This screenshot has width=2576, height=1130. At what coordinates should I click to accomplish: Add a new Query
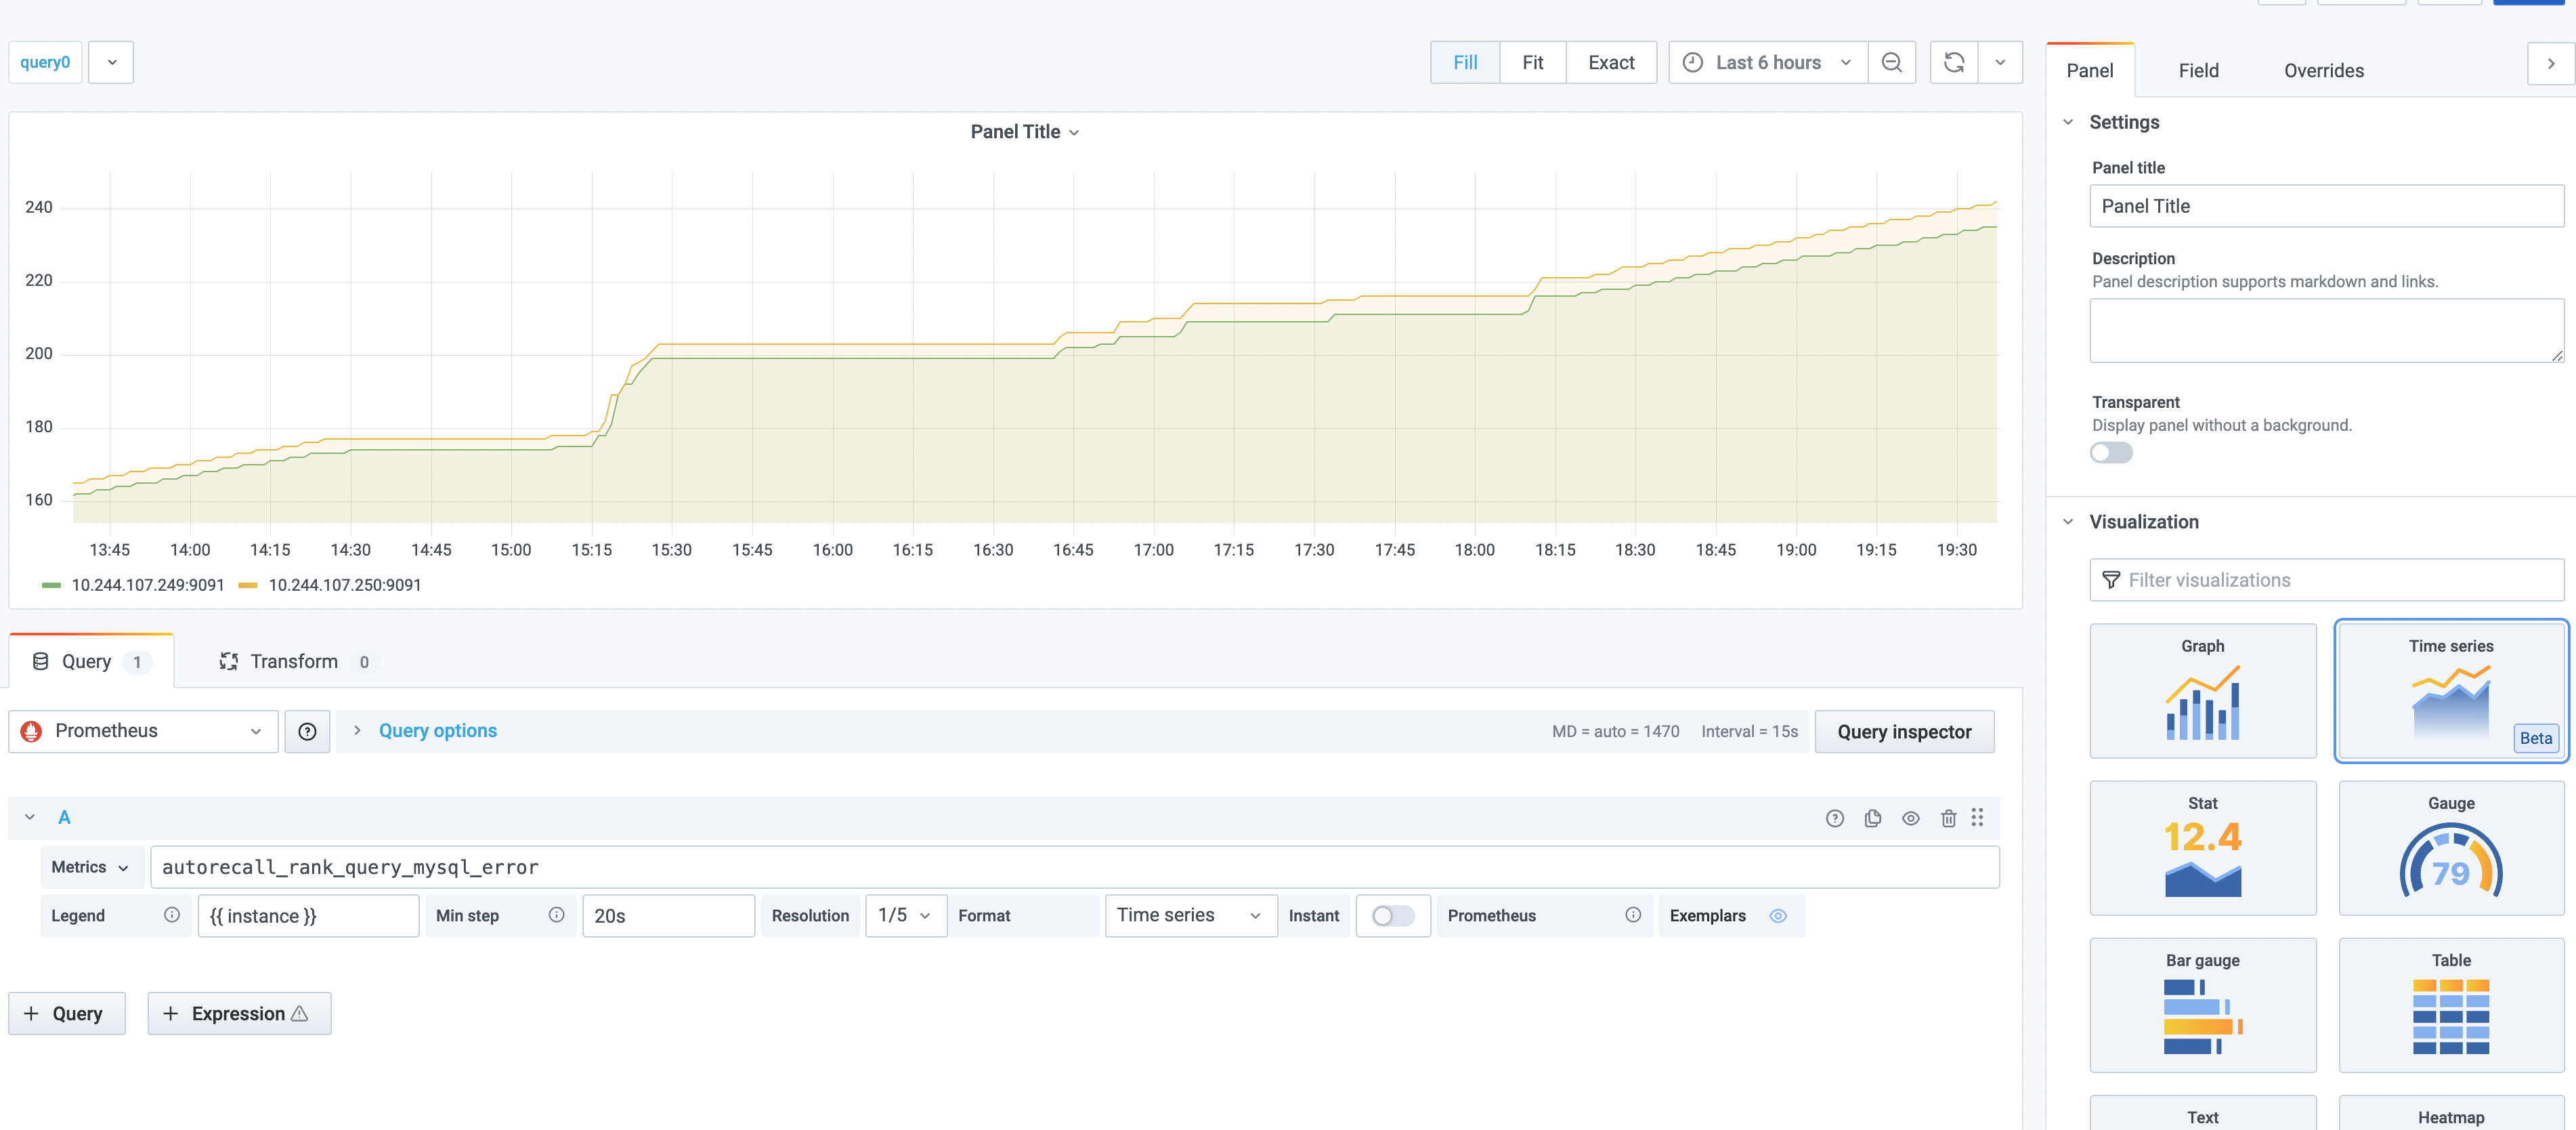pos(67,1013)
